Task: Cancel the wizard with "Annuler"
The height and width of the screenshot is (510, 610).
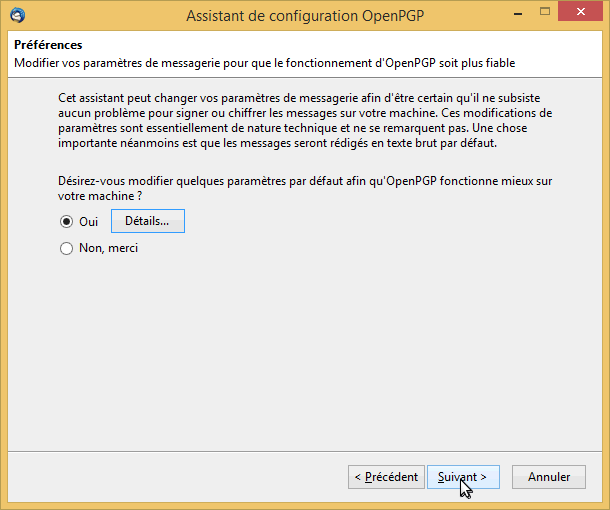Action: 549,477
